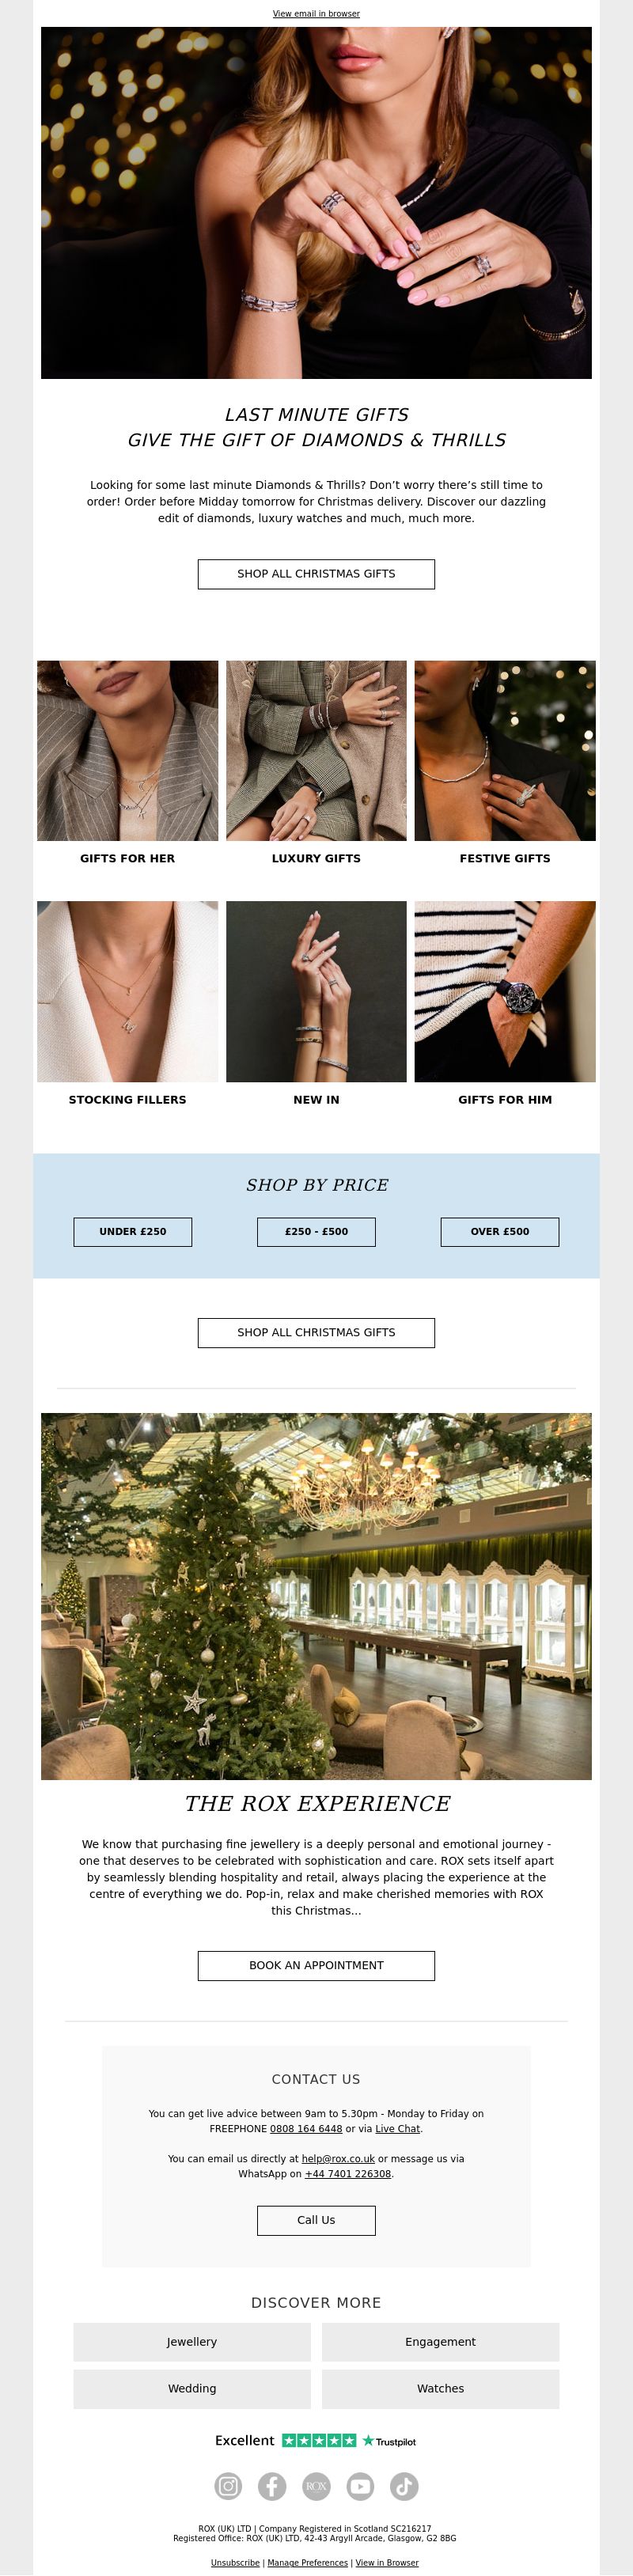Click Book An Appointment button

point(316,1965)
